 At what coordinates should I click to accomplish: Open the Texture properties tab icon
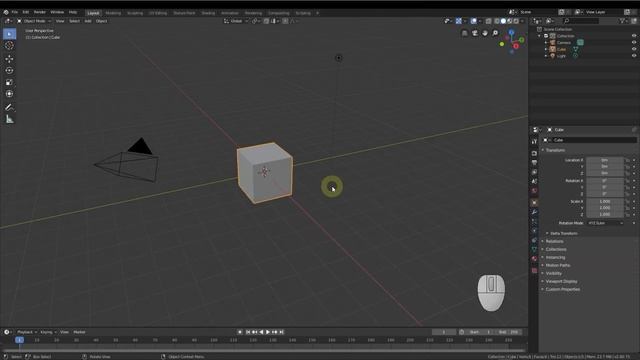click(x=534, y=271)
